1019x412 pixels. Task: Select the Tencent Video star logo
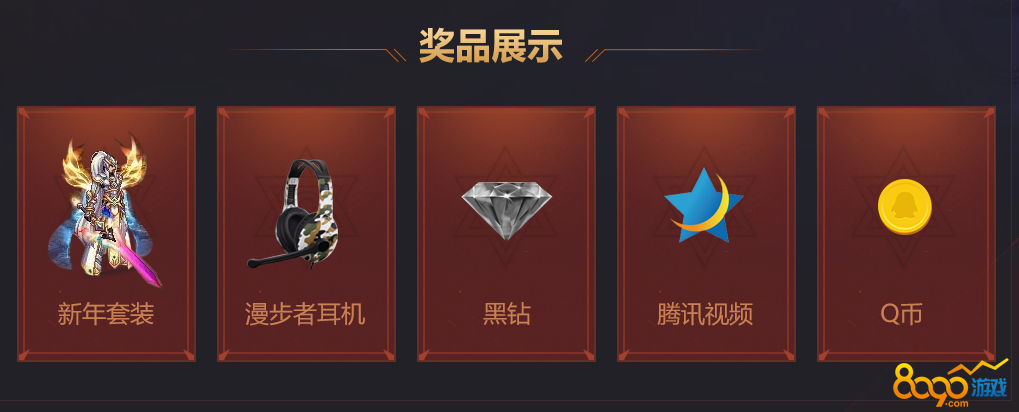click(703, 205)
